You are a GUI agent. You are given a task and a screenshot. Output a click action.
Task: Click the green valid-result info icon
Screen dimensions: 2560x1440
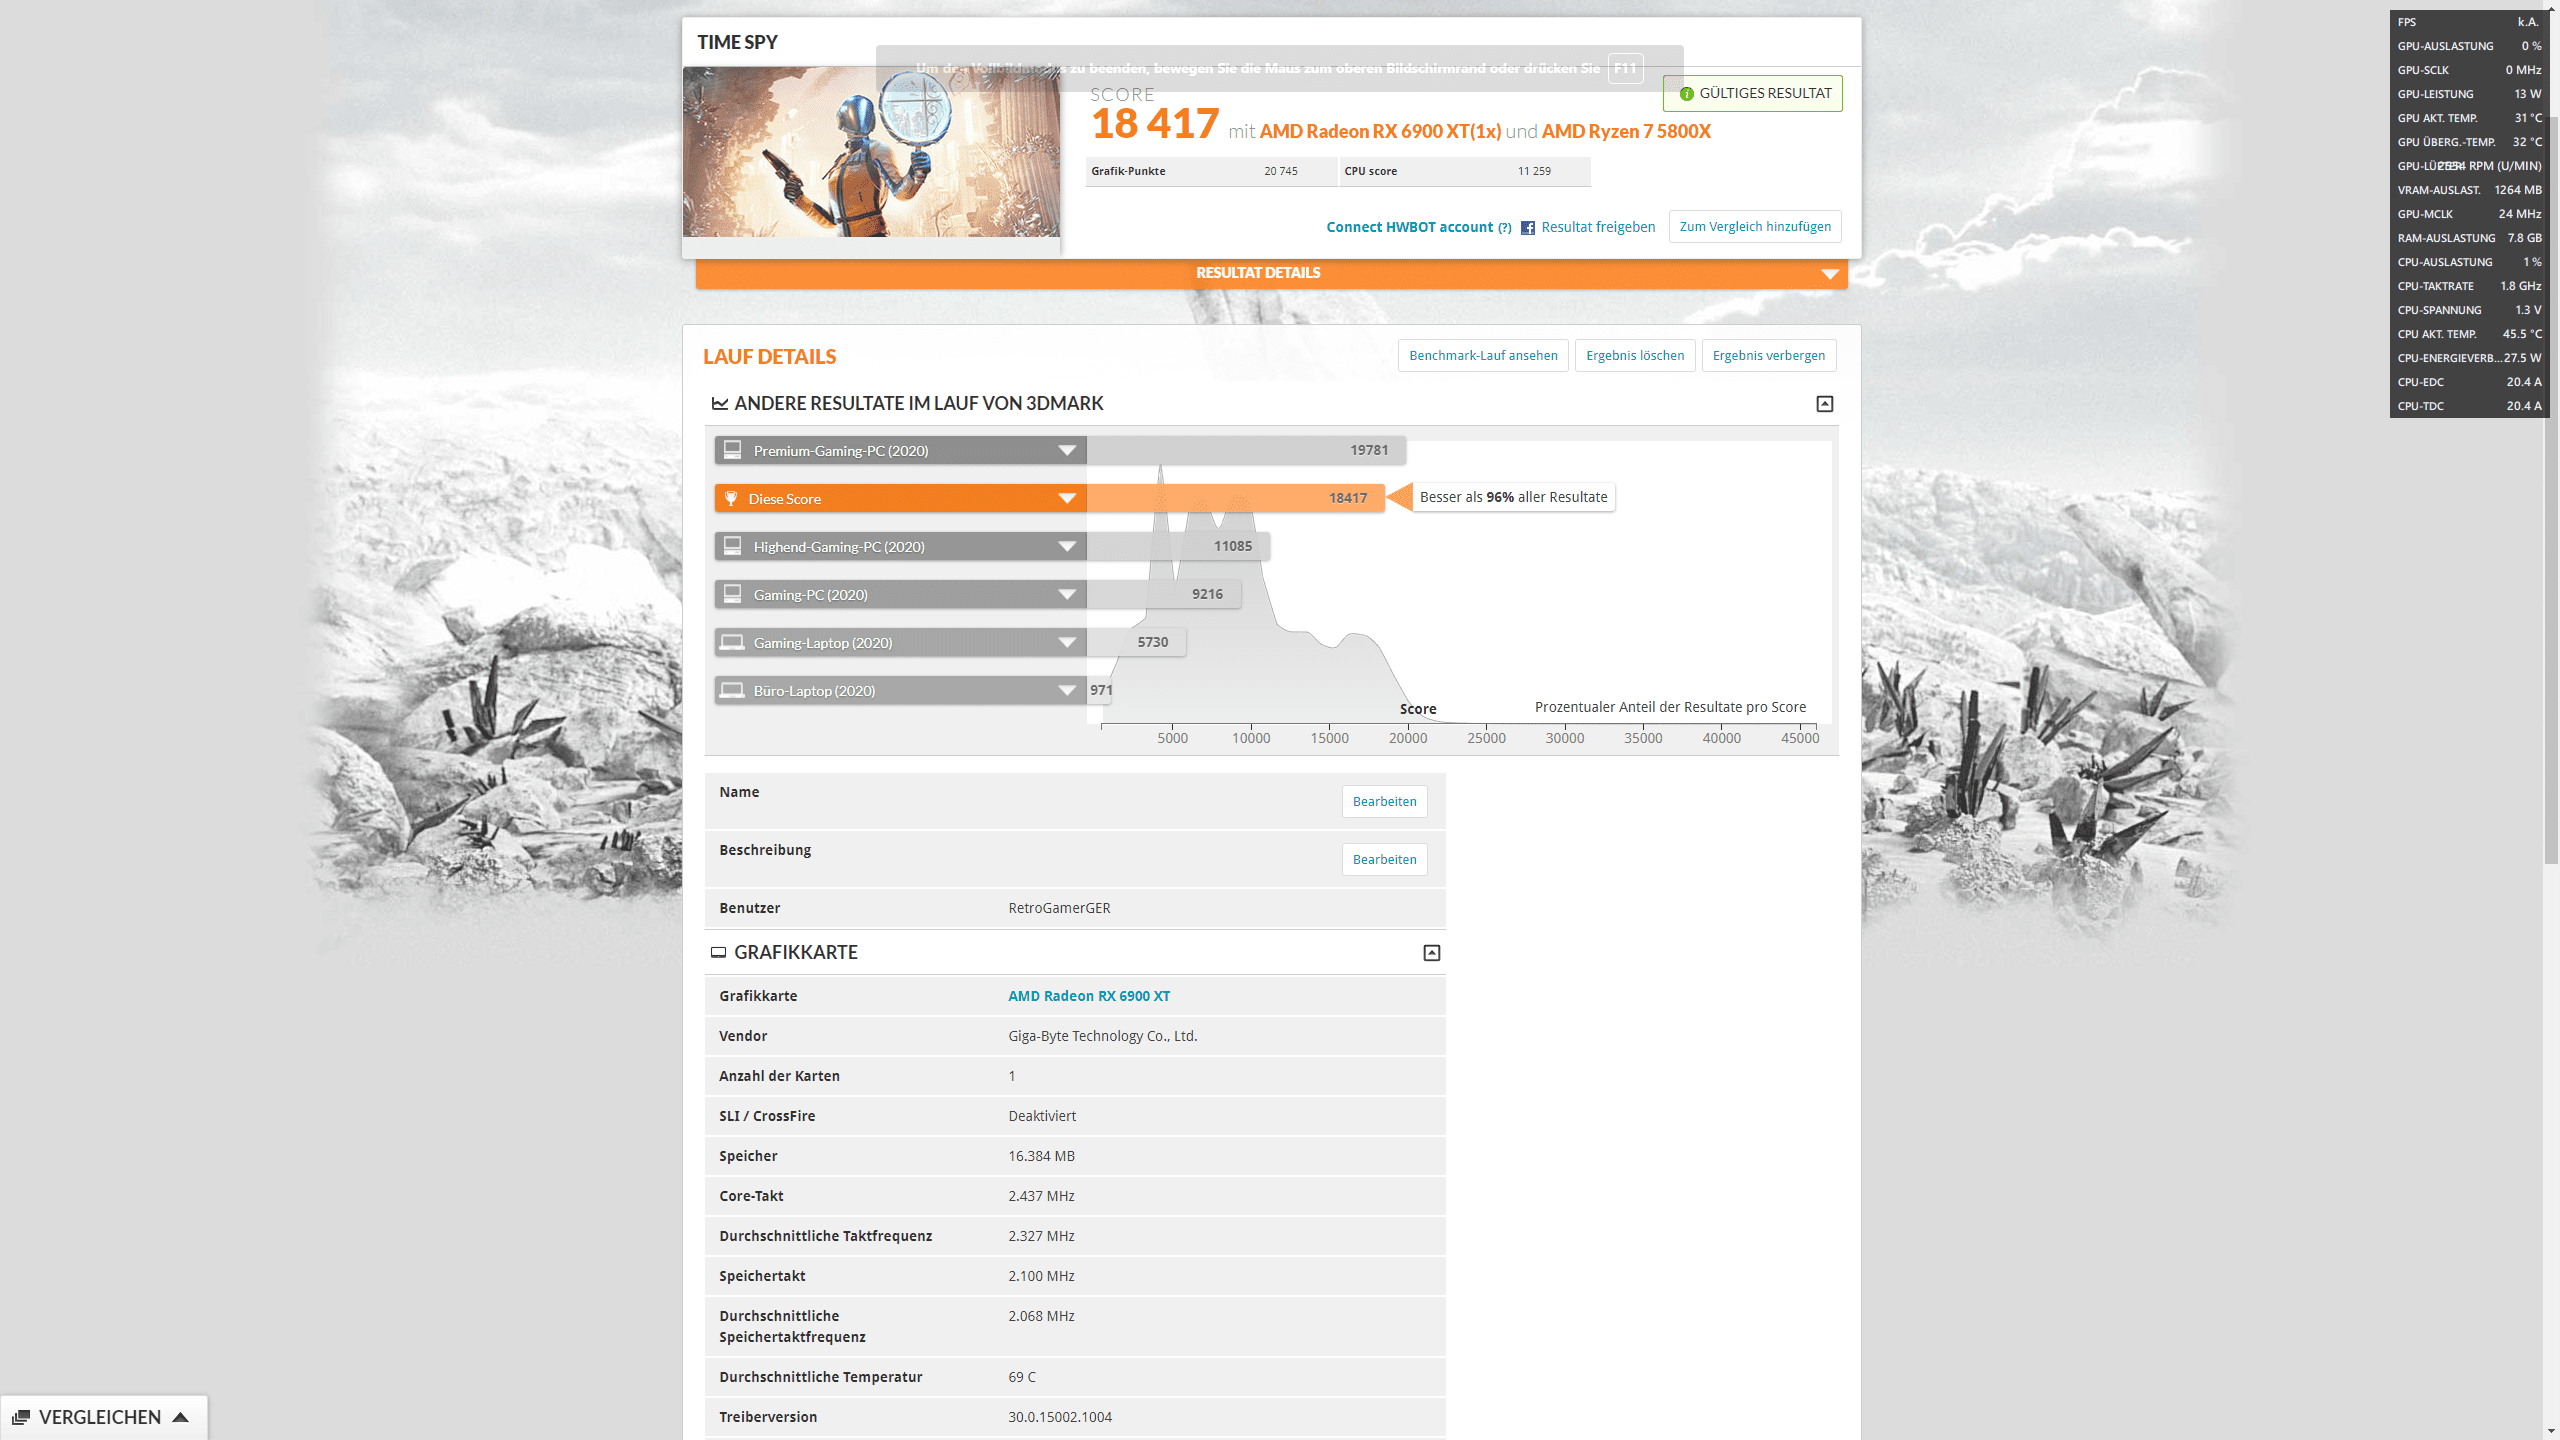pyautogui.click(x=1686, y=94)
